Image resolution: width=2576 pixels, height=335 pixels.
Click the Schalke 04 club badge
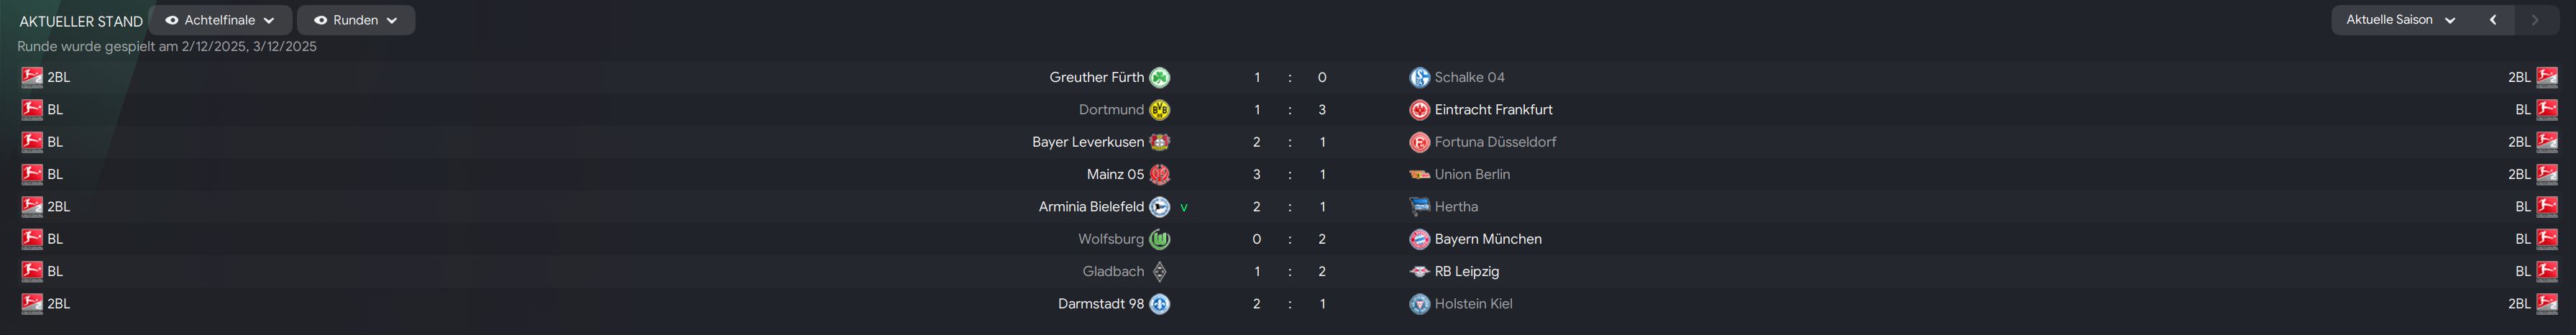1419,77
